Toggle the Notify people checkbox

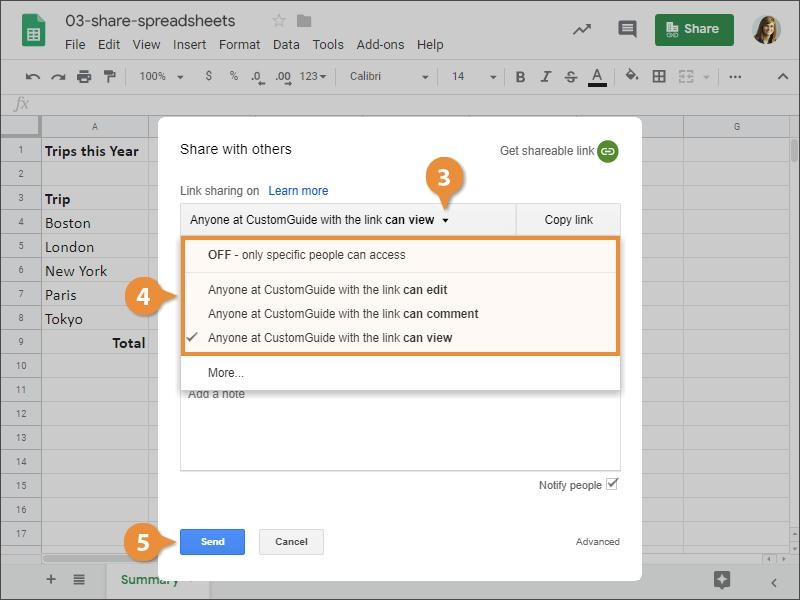pos(612,484)
